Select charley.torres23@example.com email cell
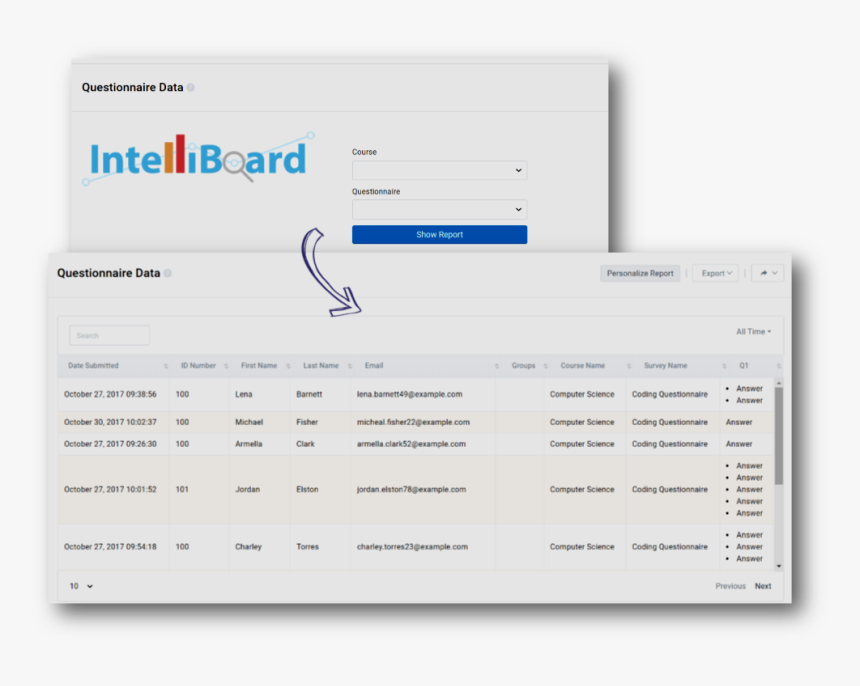Viewport: 860px width, 686px height. click(412, 547)
